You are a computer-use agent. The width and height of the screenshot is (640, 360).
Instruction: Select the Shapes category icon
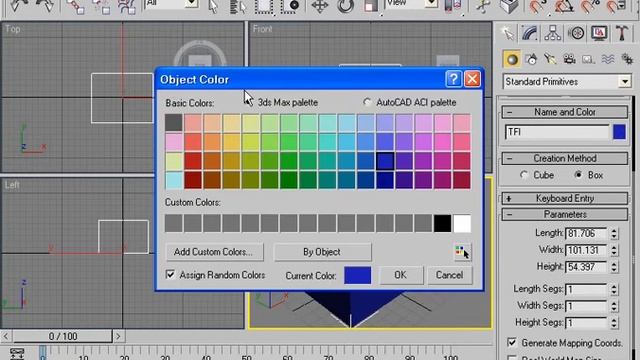coord(531,60)
